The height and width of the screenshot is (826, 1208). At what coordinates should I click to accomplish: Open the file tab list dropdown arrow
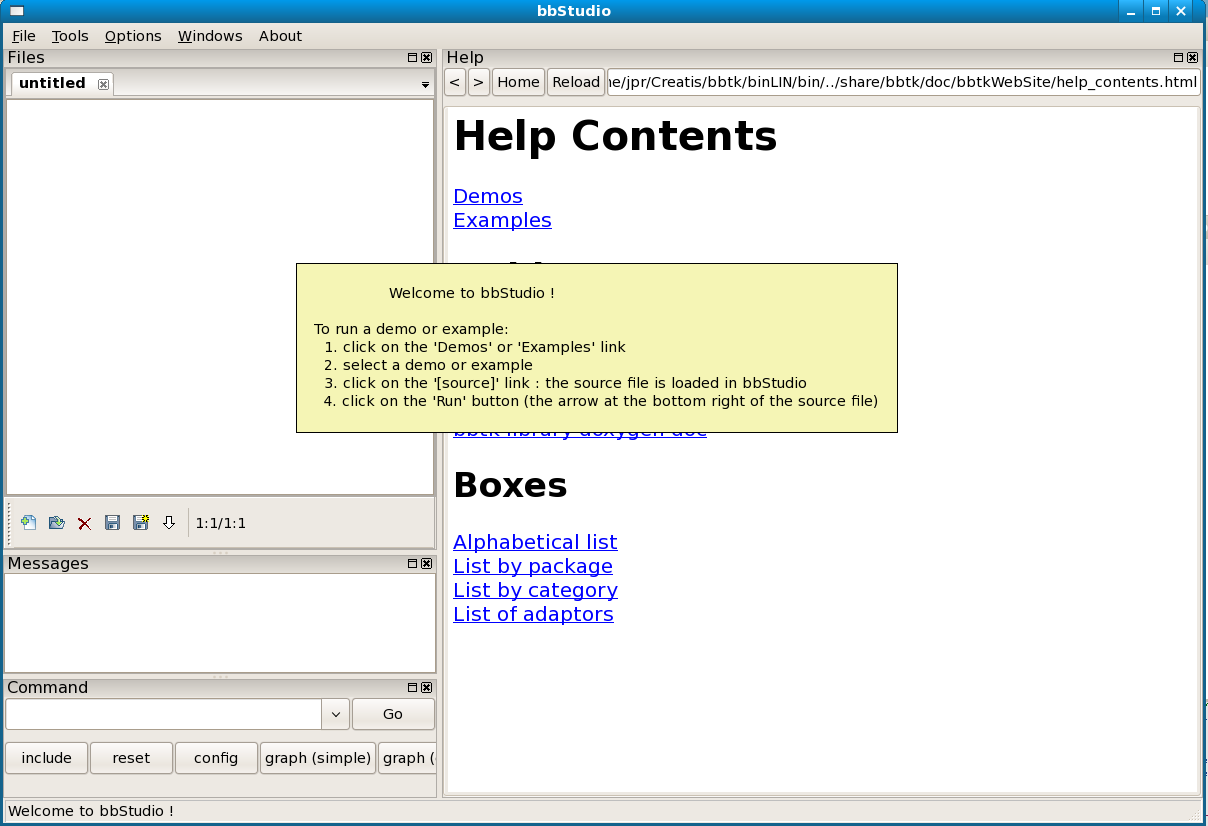pos(425,86)
